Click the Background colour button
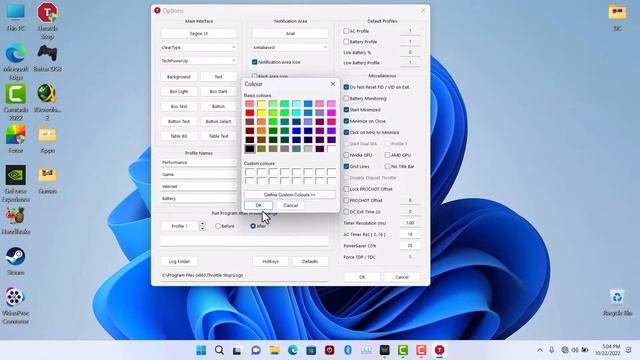Viewport: 640px width, 360px height. 179,77
